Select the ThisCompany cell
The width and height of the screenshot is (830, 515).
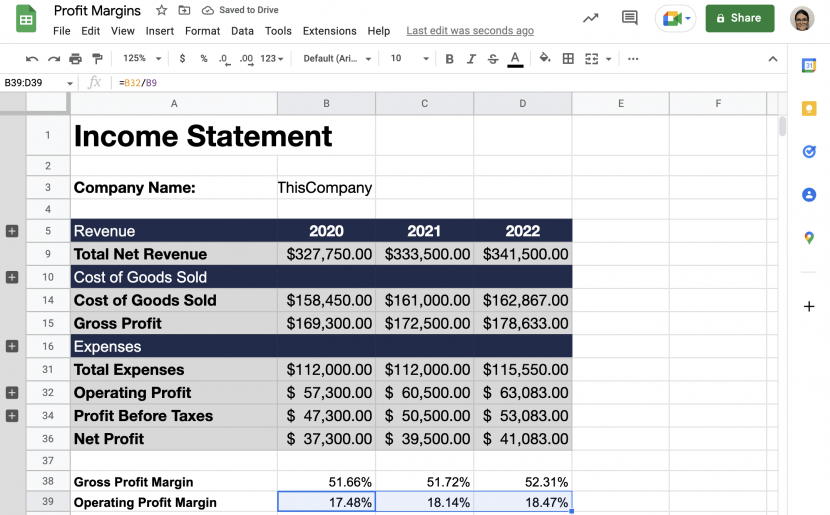[x=327, y=187]
